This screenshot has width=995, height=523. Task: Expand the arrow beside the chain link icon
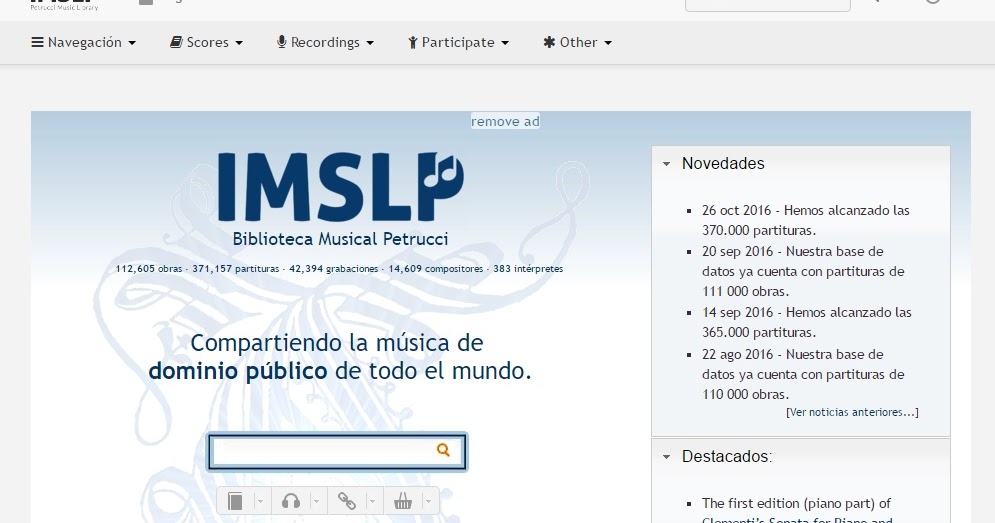pos(372,501)
